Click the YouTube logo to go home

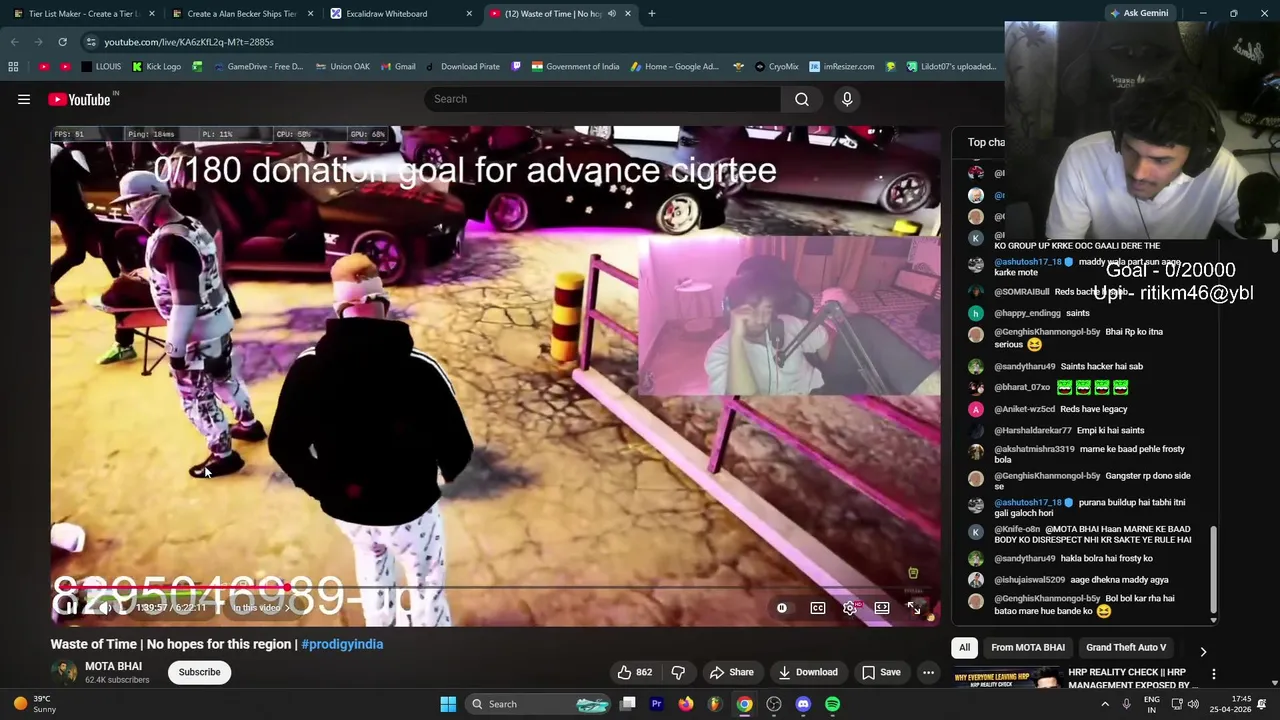click(x=80, y=99)
